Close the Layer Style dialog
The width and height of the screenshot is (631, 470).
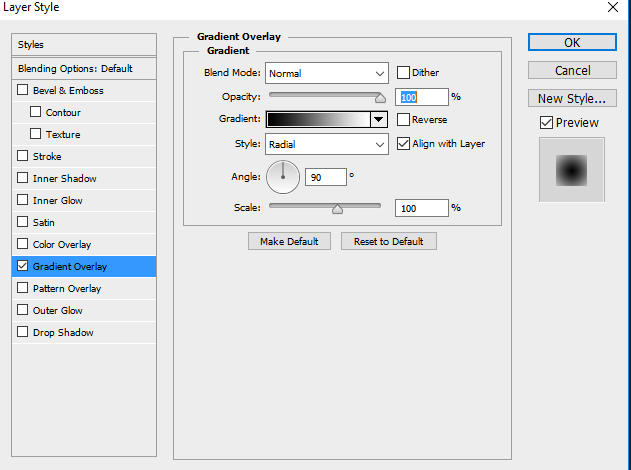point(613,7)
